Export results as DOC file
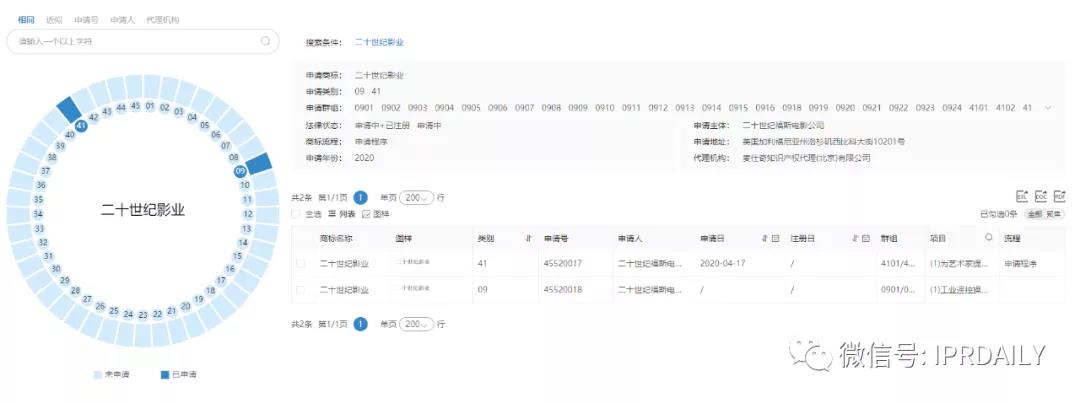Viewport: 1080px width, 403px height. coord(1041,196)
